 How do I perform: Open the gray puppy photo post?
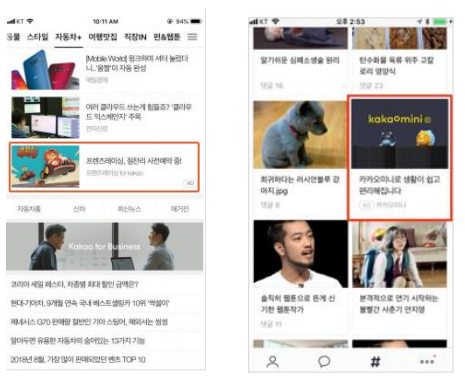coord(300,135)
